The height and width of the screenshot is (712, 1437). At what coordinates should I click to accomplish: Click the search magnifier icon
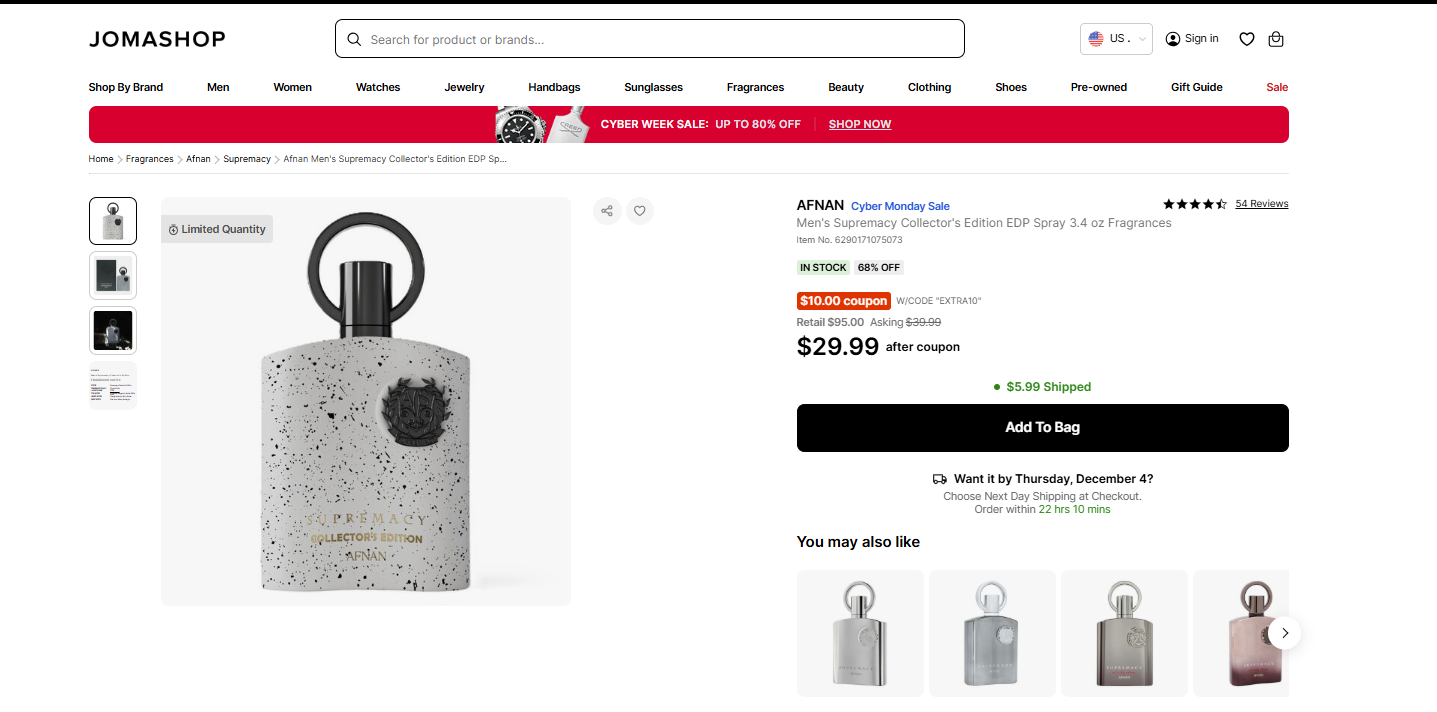click(354, 39)
